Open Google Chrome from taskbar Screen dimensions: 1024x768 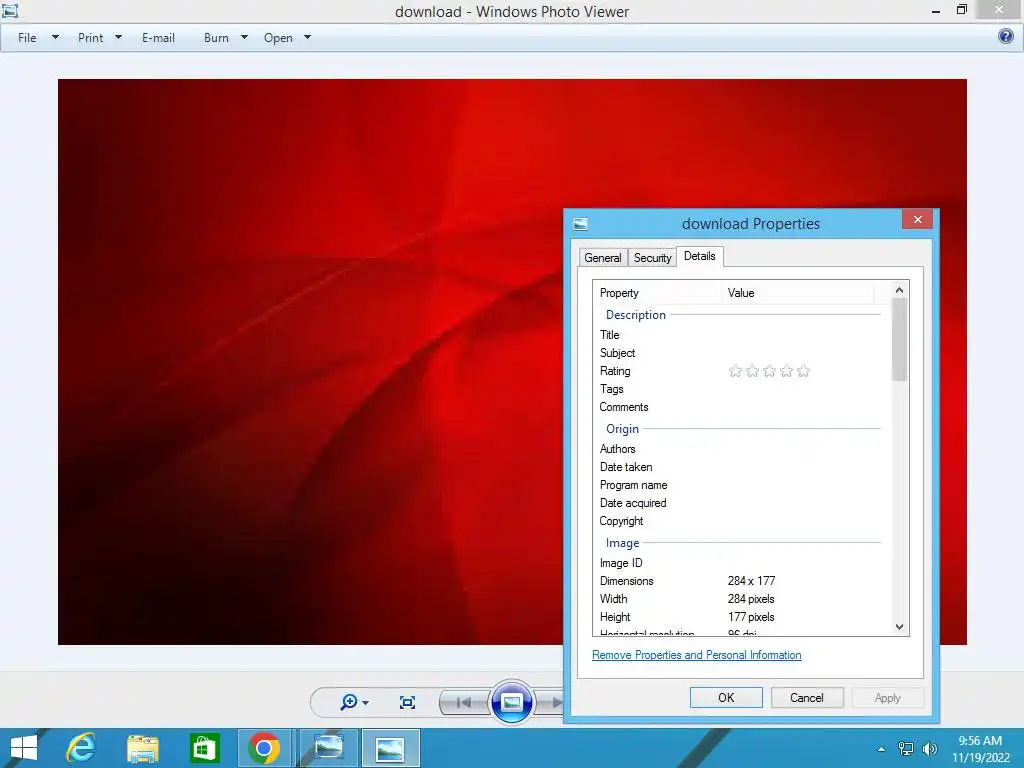pyautogui.click(x=264, y=748)
